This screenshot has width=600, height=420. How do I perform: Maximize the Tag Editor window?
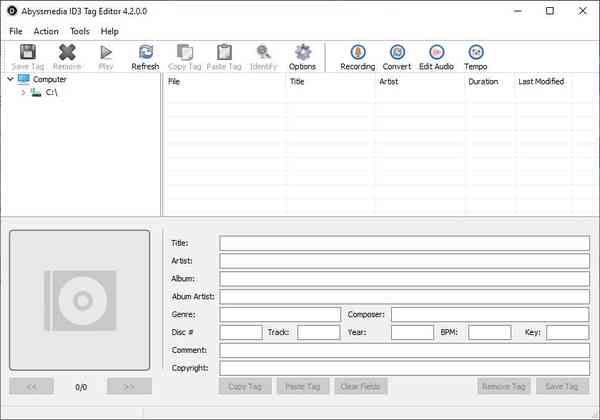(550, 11)
